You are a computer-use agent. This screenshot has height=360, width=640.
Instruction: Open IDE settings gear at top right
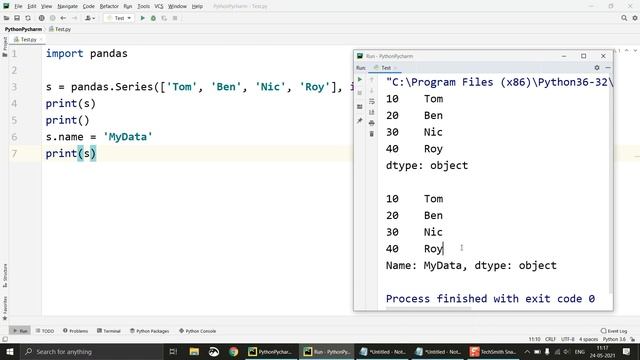pos(635,18)
